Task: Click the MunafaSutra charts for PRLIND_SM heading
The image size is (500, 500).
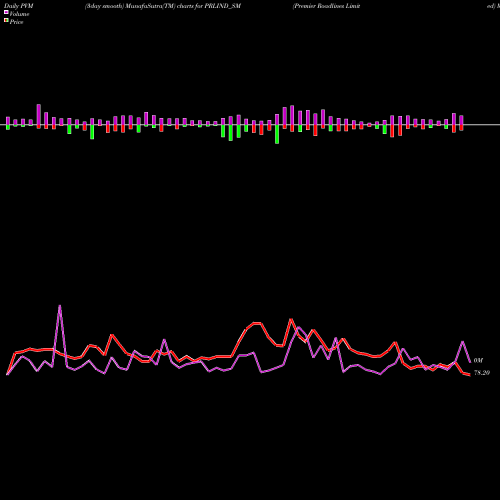Action: (x=163, y=6)
